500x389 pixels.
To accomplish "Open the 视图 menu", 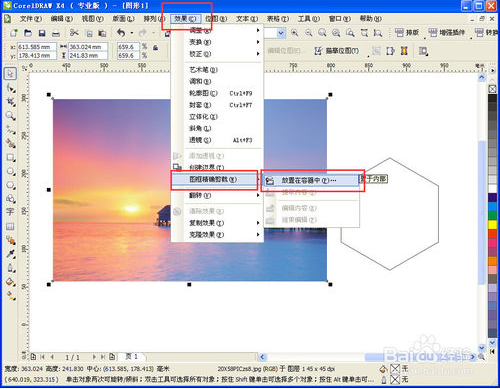I will tap(93, 19).
